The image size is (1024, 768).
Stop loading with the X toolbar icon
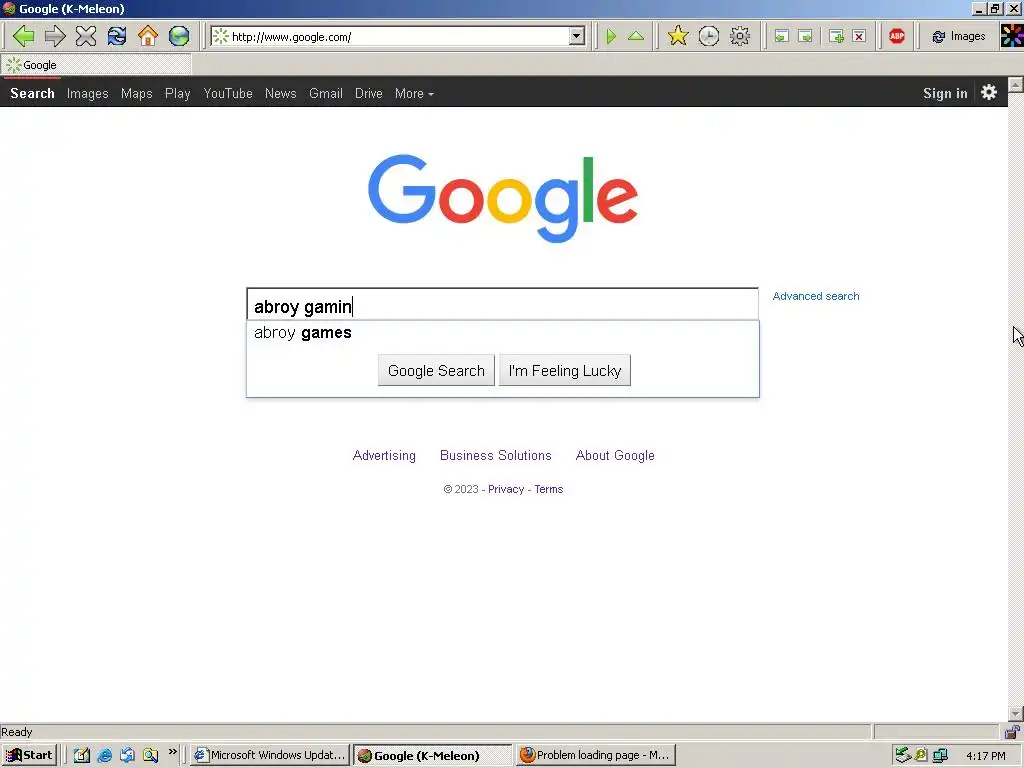[x=86, y=36]
